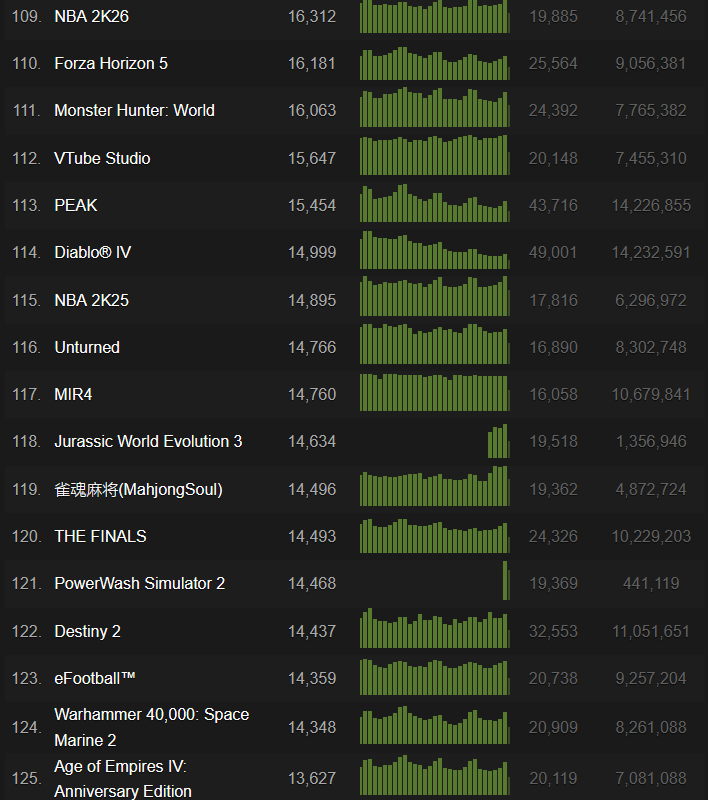Click PowerWash Simulator 2 single-bar chart
This screenshot has width=708, height=800.
tap(505, 581)
